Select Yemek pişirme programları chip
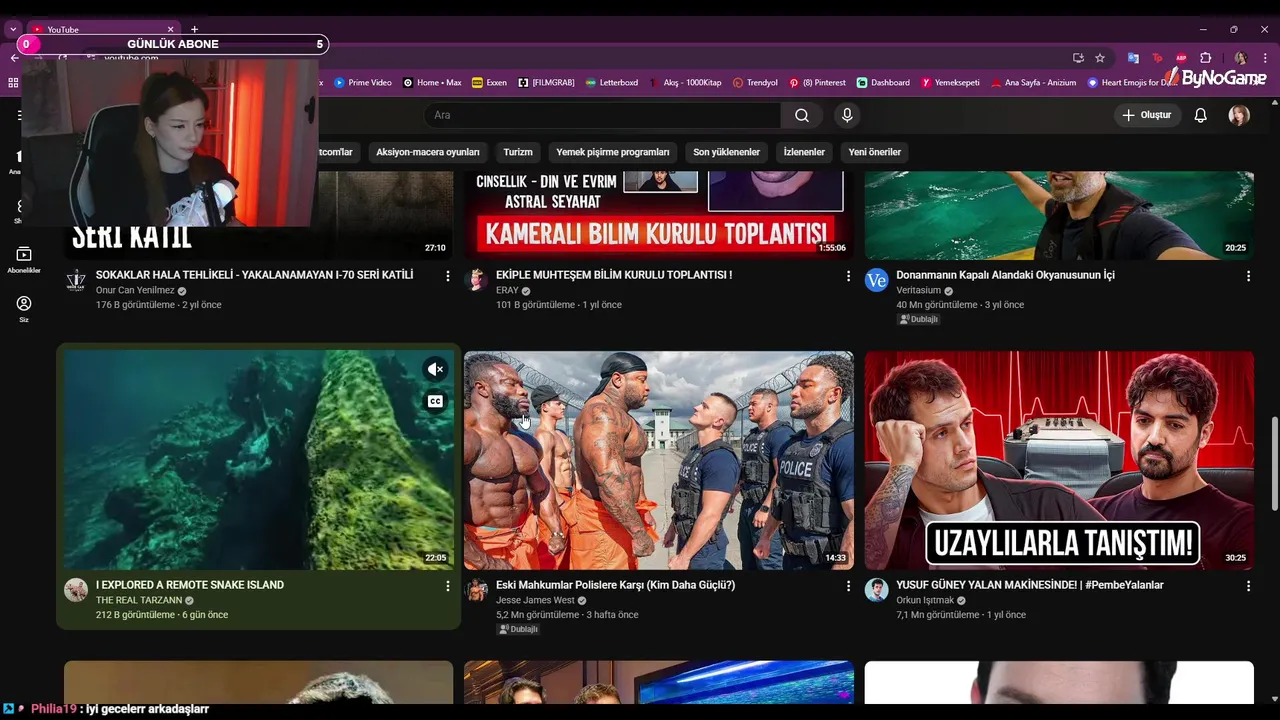 coord(613,152)
